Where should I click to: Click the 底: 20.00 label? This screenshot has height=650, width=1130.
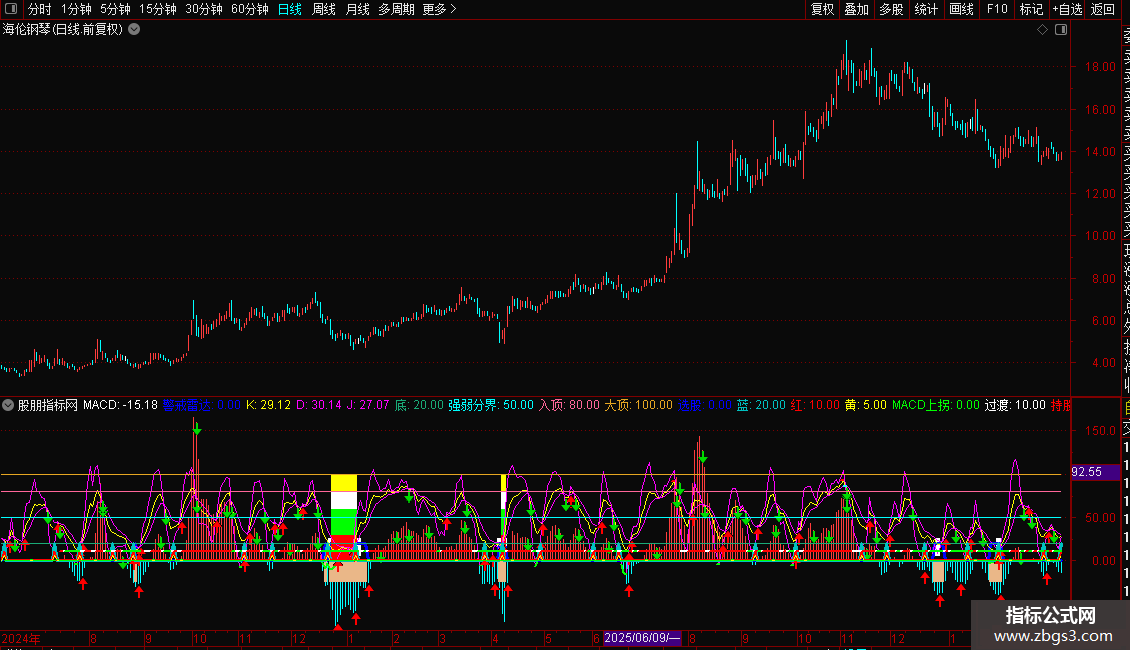pyautogui.click(x=419, y=405)
